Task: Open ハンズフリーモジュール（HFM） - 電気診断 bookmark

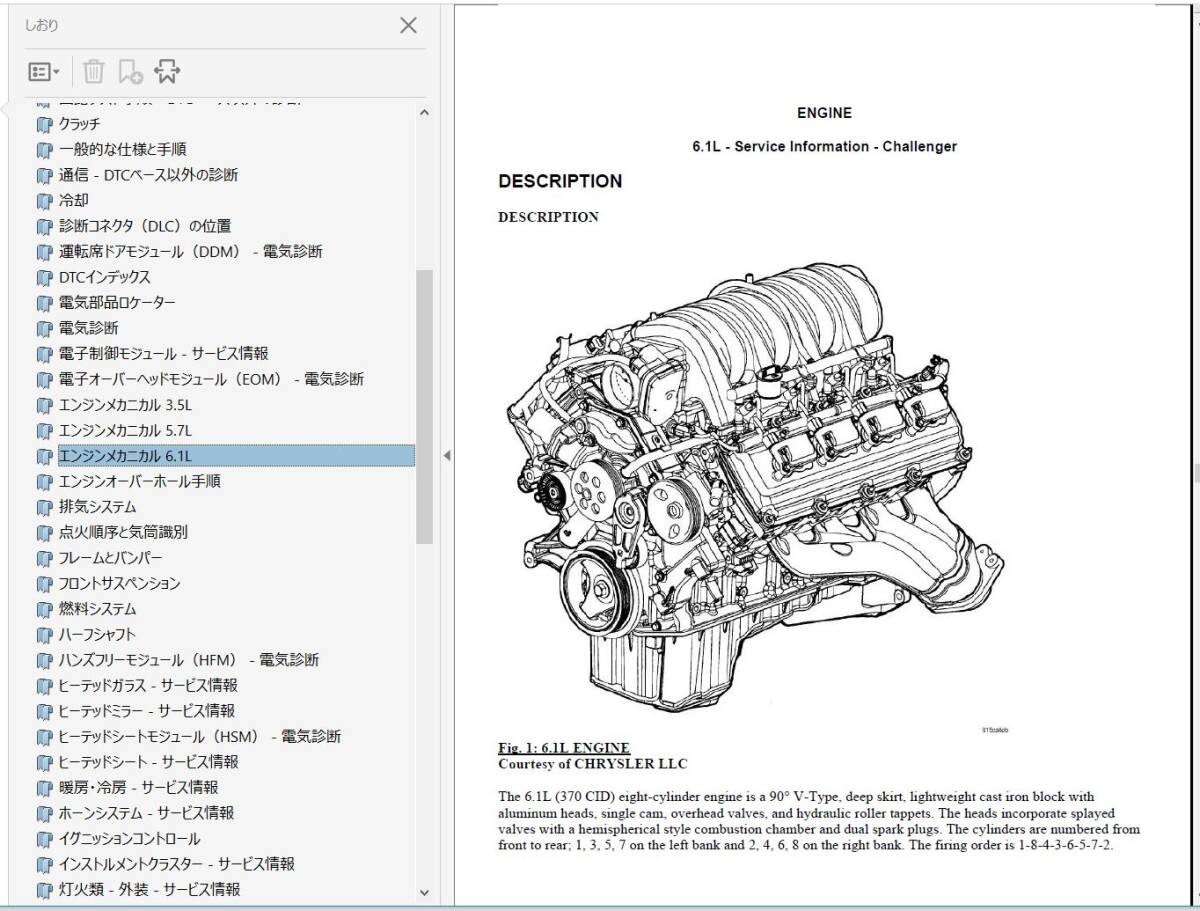Action: (188, 660)
